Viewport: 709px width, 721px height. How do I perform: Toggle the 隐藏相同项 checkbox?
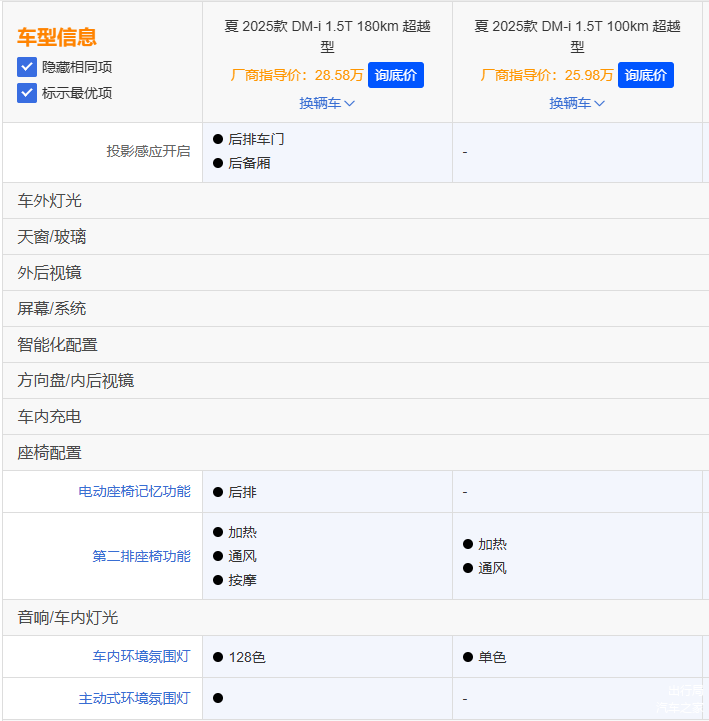coord(27,67)
